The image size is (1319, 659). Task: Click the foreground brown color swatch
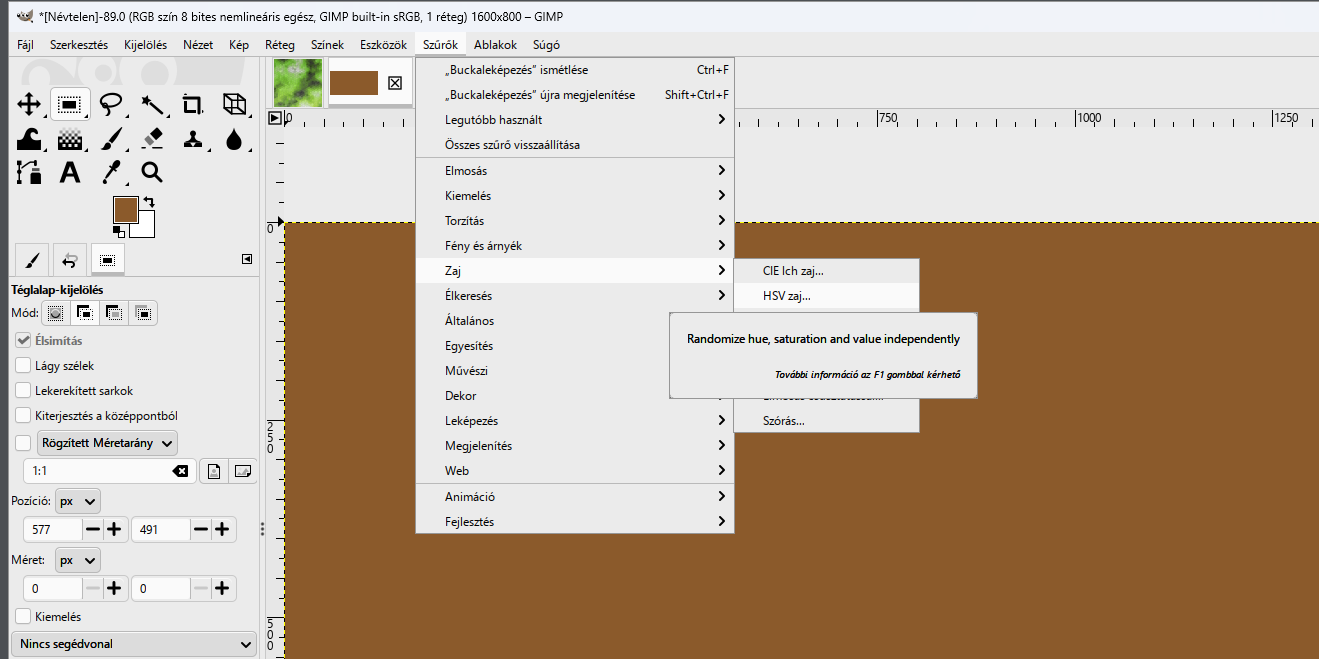125,209
